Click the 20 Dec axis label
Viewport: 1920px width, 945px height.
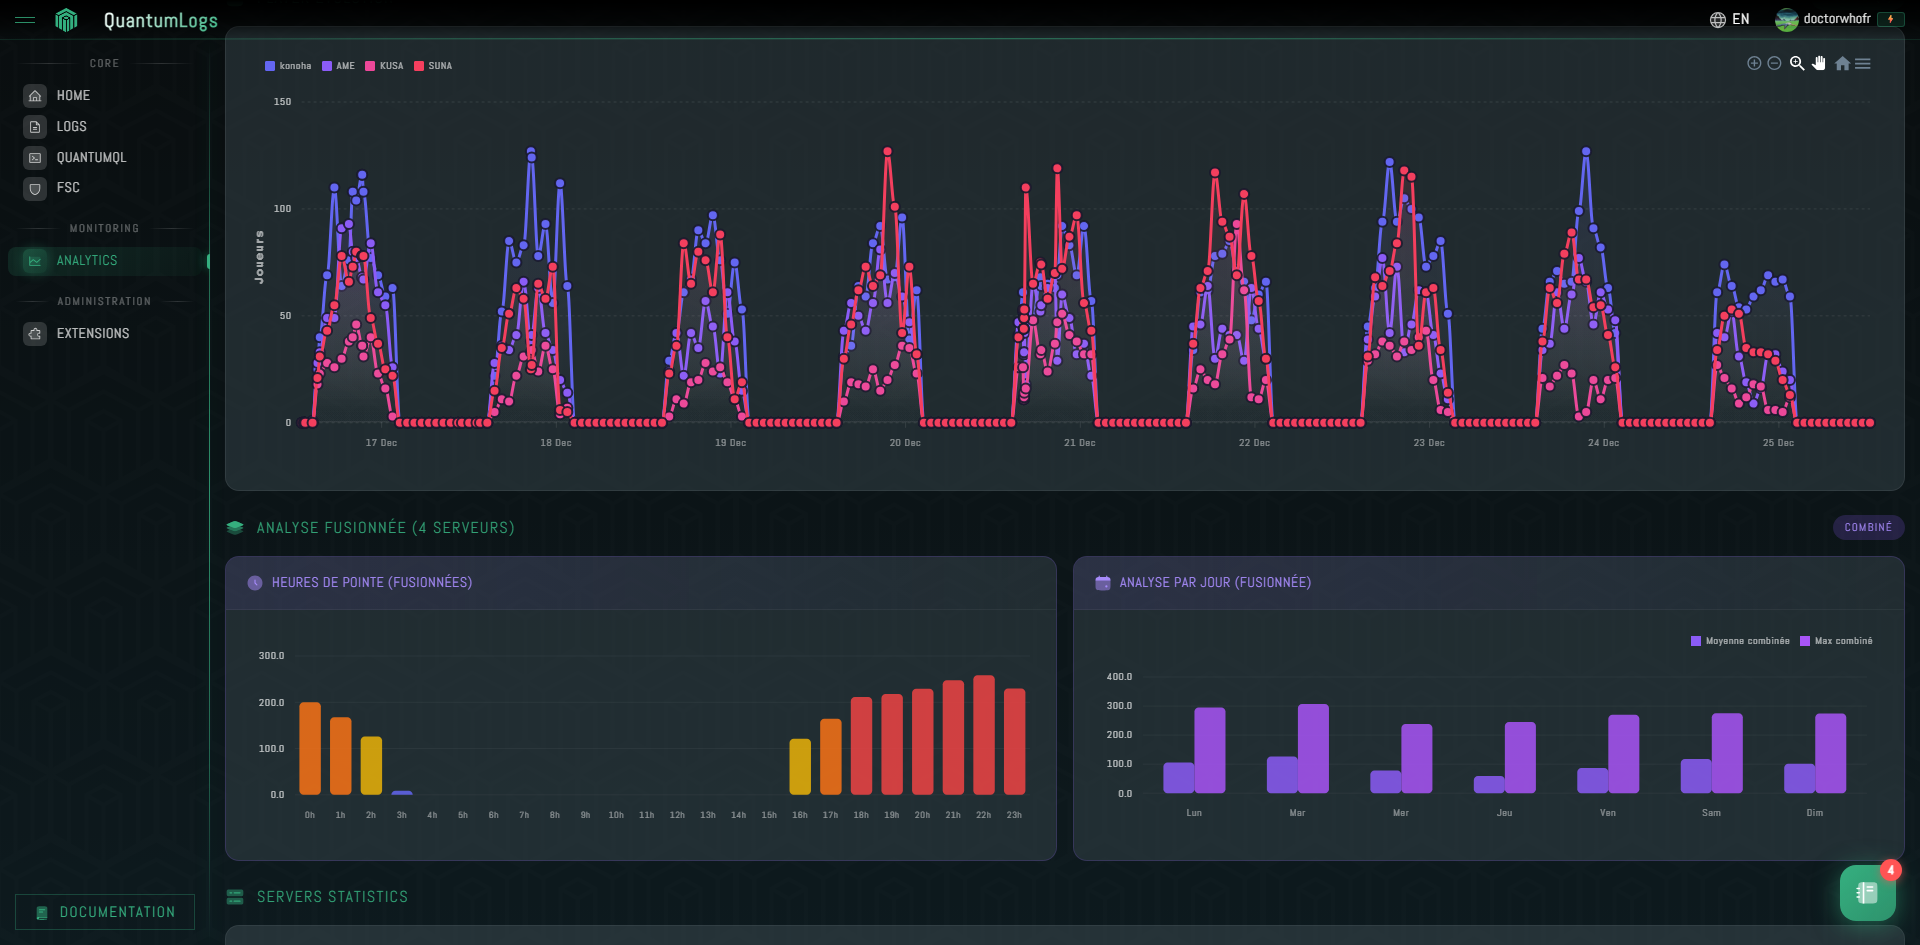[905, 443]
